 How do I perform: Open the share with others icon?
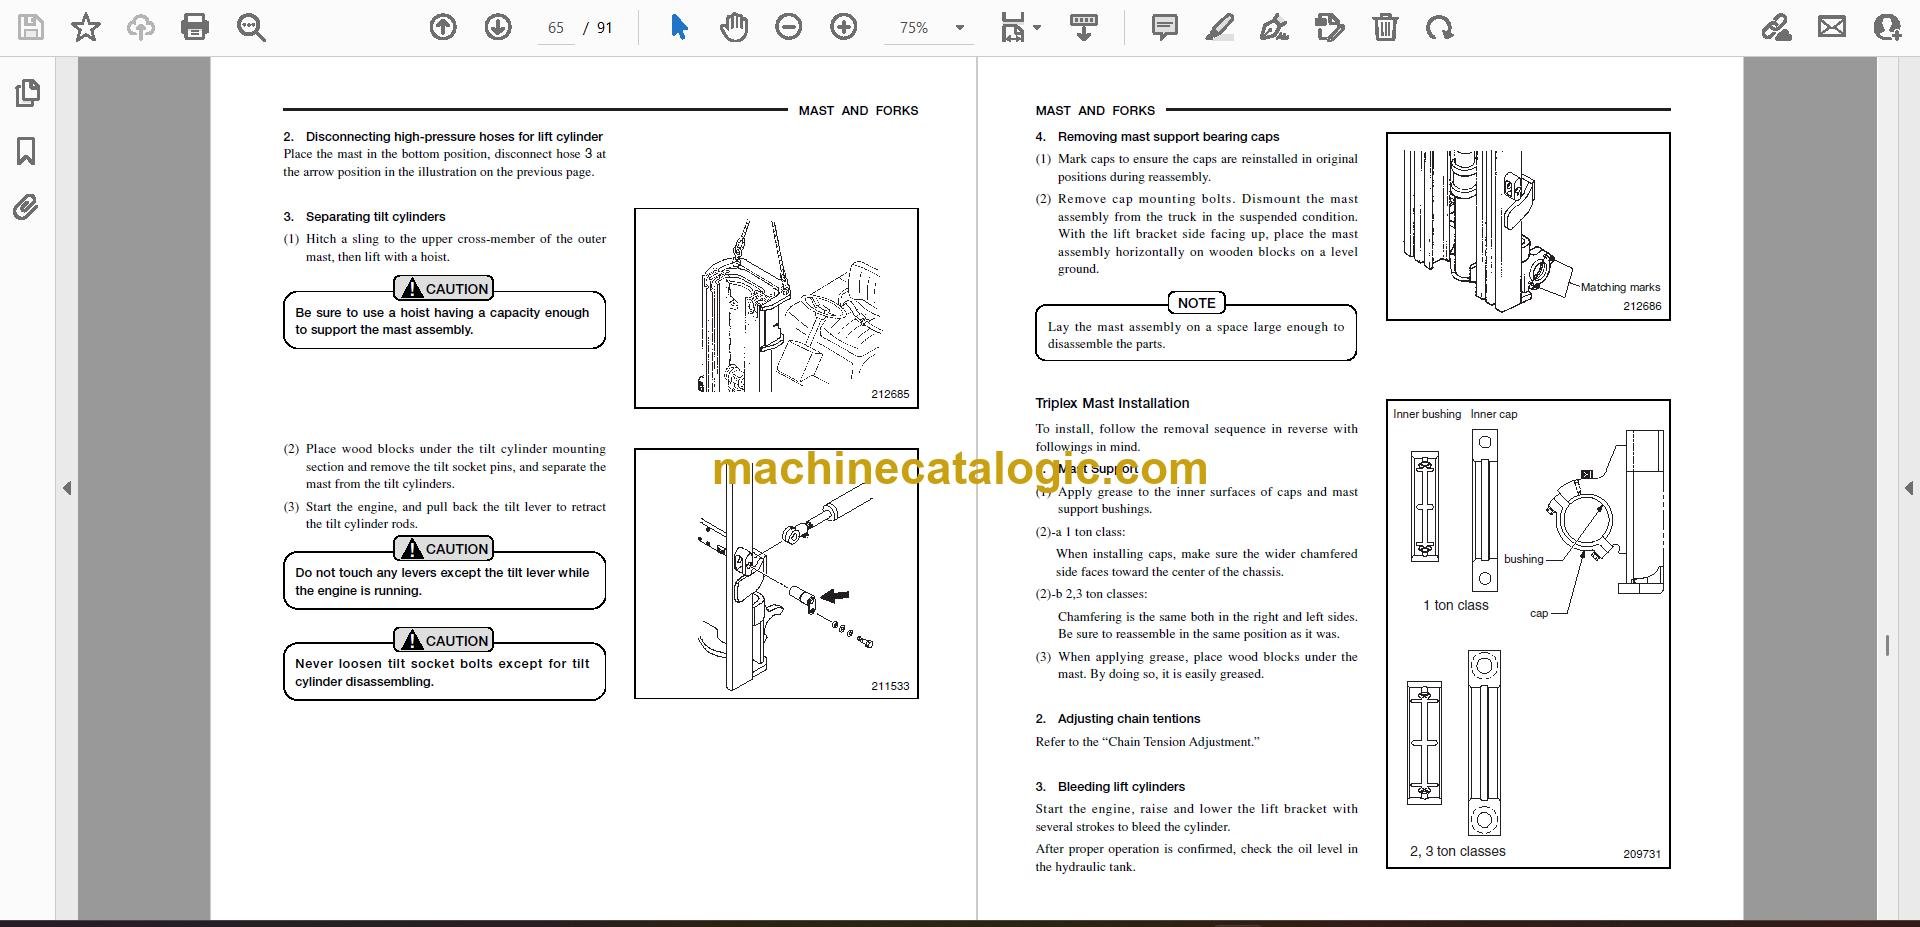pos(1886,28)
